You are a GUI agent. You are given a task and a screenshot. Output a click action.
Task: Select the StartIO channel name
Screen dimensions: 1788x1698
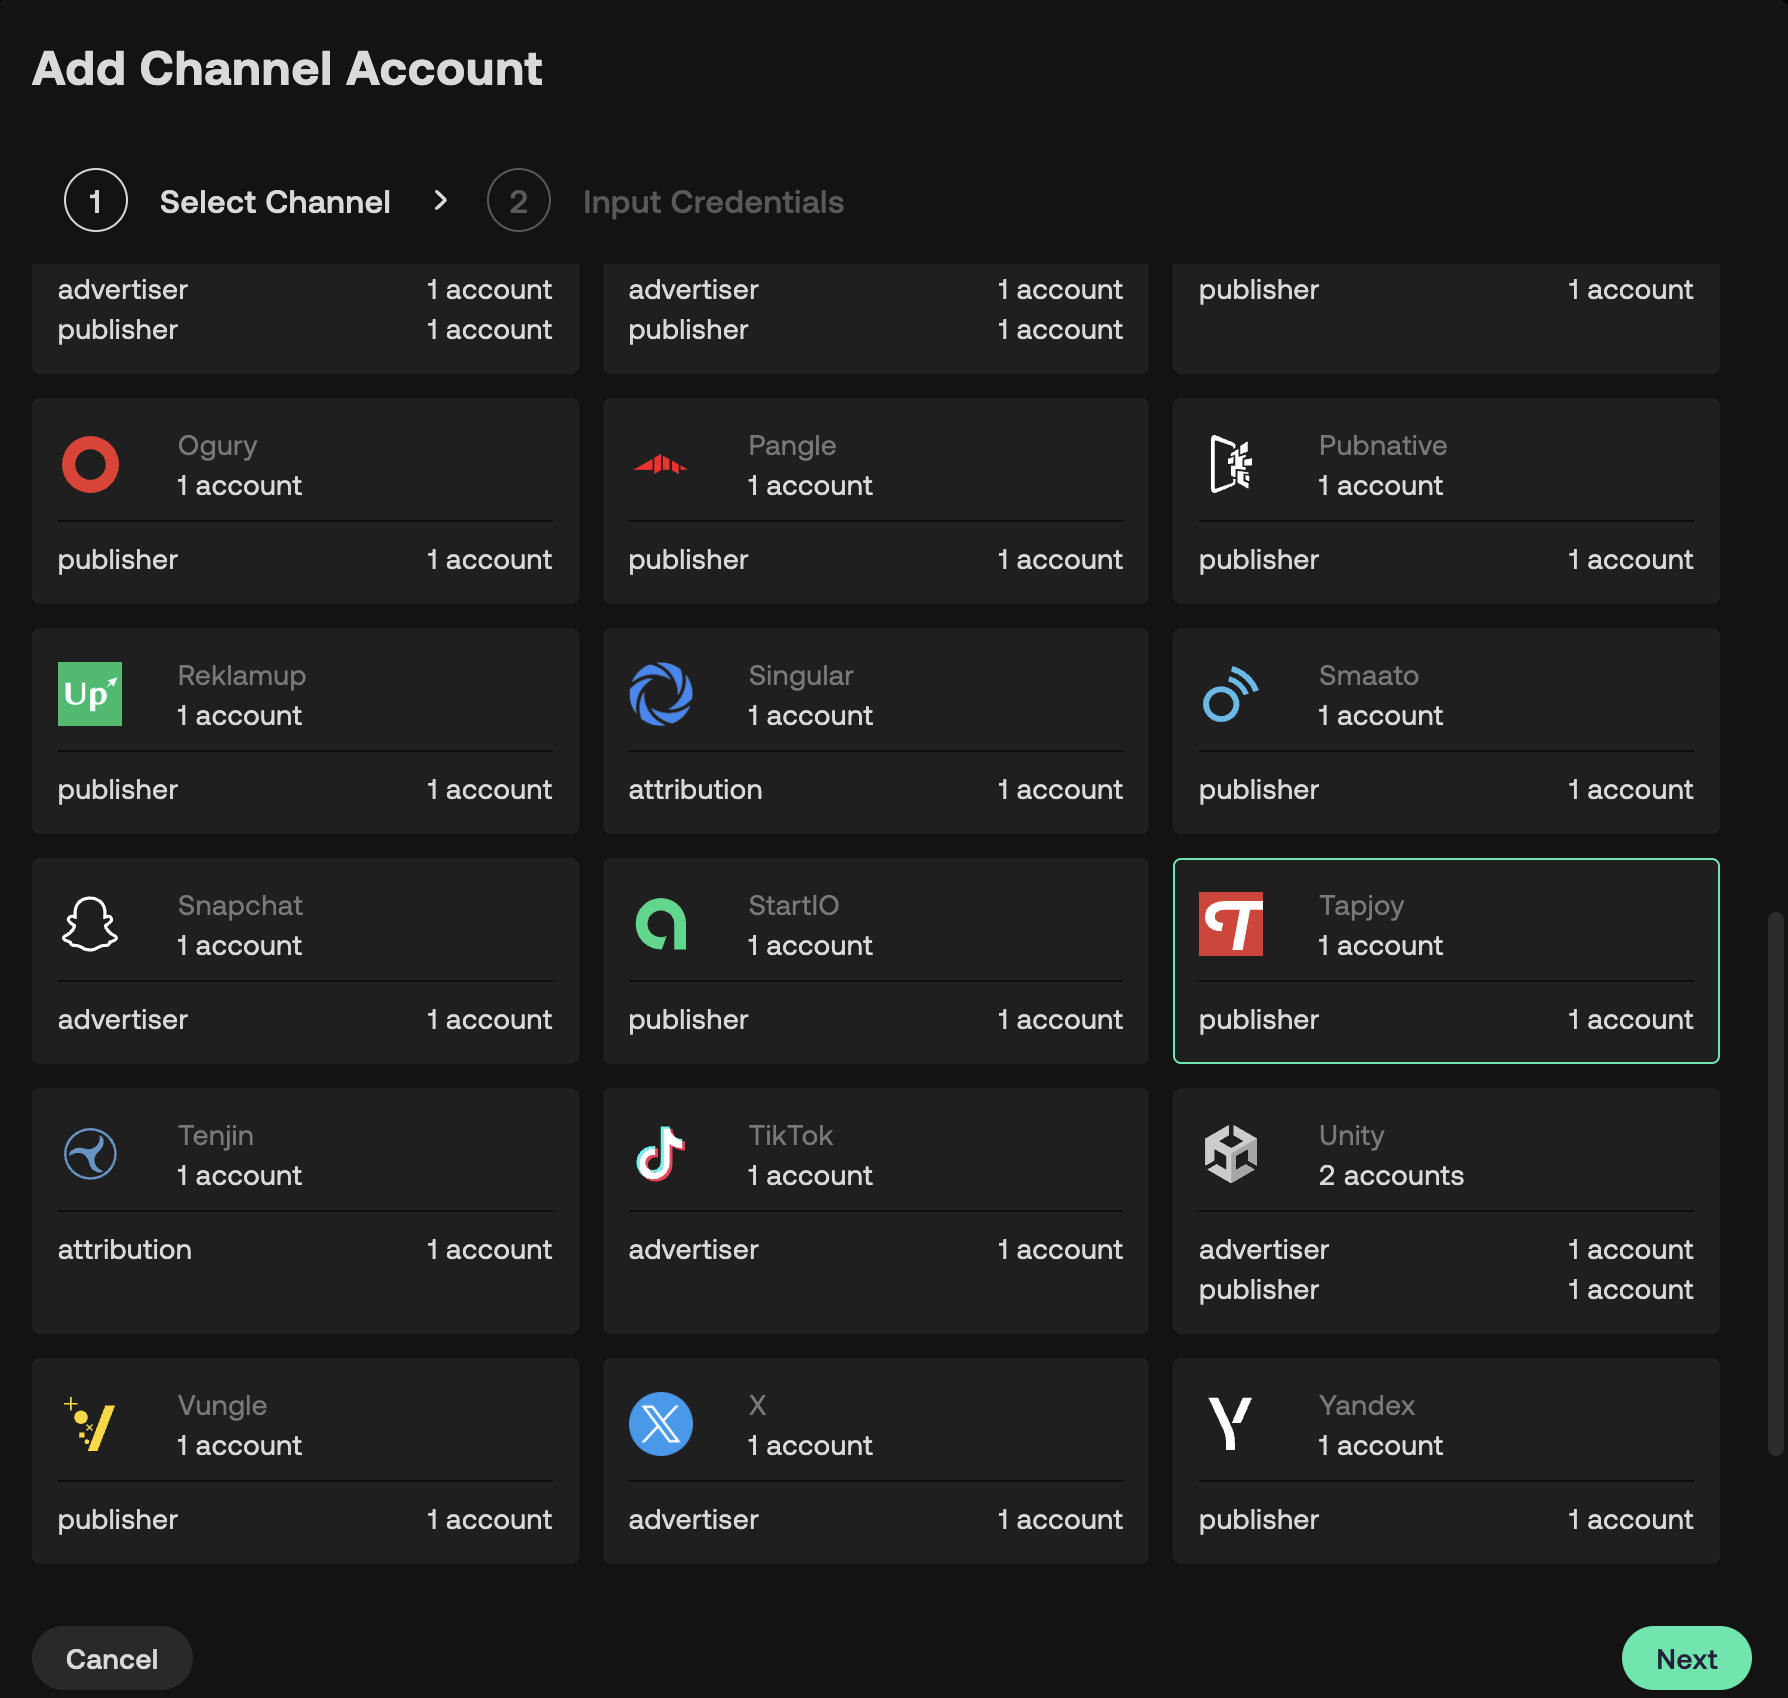pos(793,905)
